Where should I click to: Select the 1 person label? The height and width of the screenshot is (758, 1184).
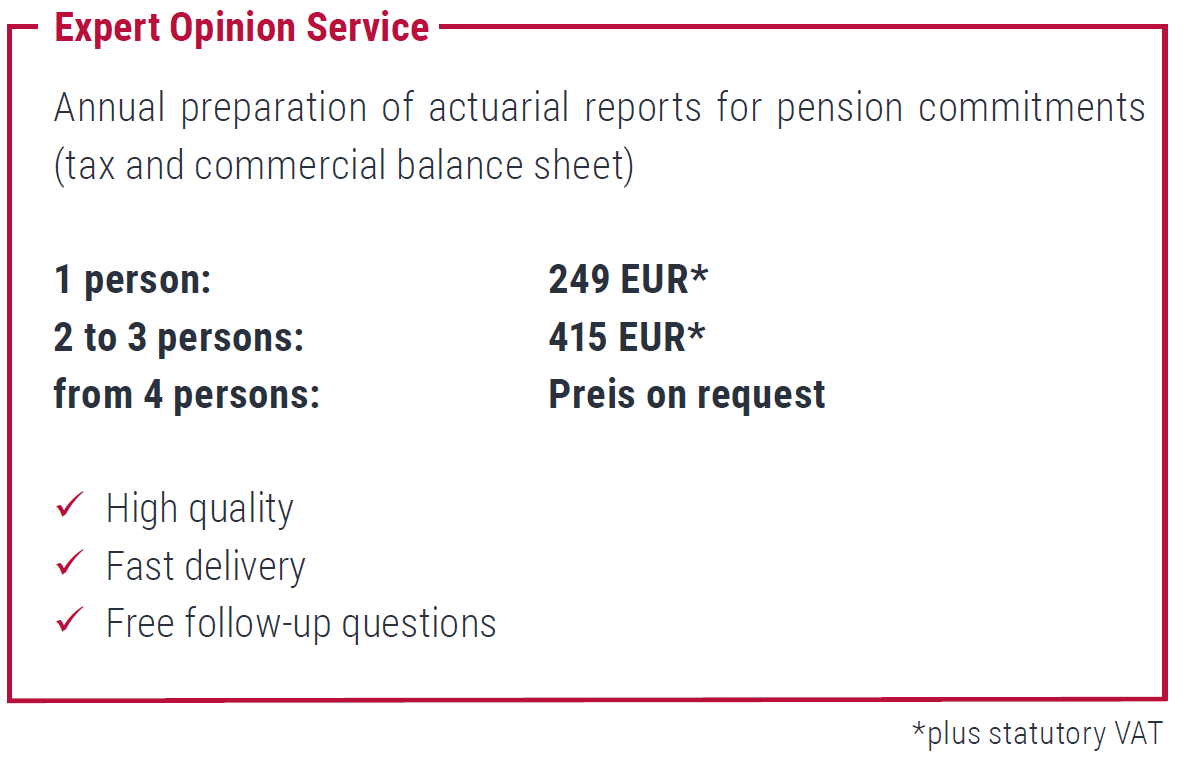click(133, 280)
